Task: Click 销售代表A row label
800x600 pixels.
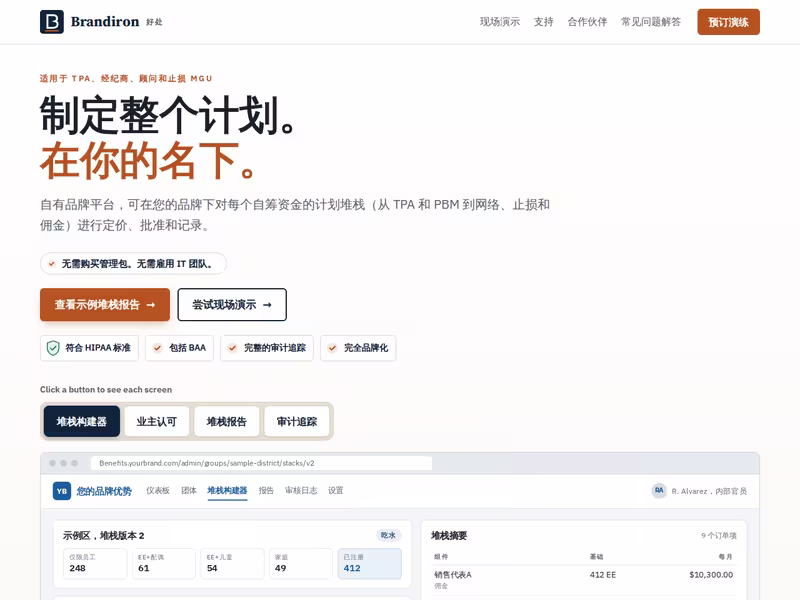Action: tap(453, 575)
